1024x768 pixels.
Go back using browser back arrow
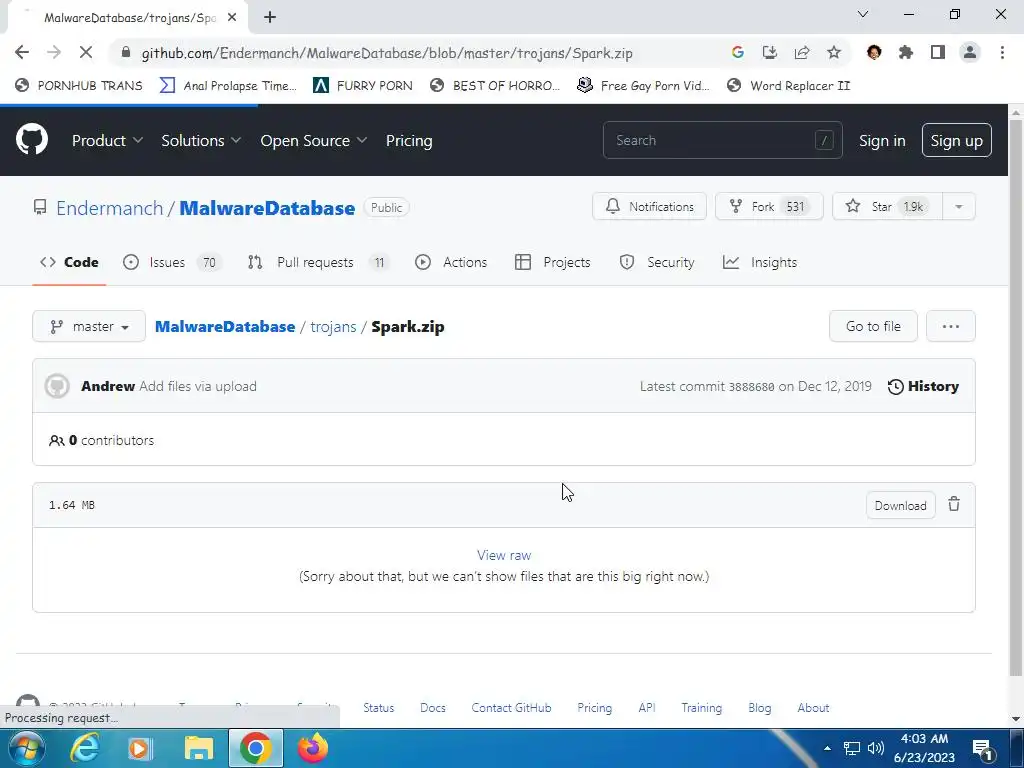pyautogui.click(x=22, y=53)
